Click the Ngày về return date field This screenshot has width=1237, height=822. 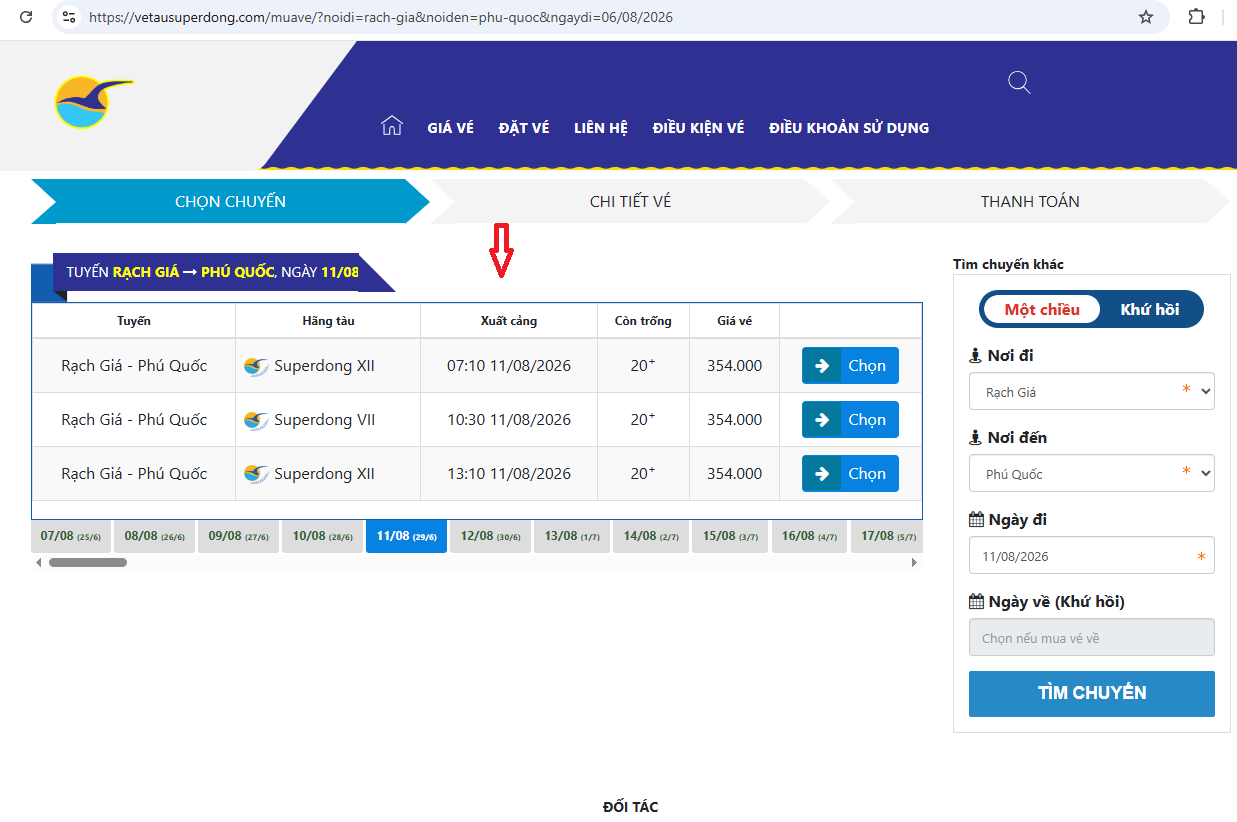point(1091,638)
